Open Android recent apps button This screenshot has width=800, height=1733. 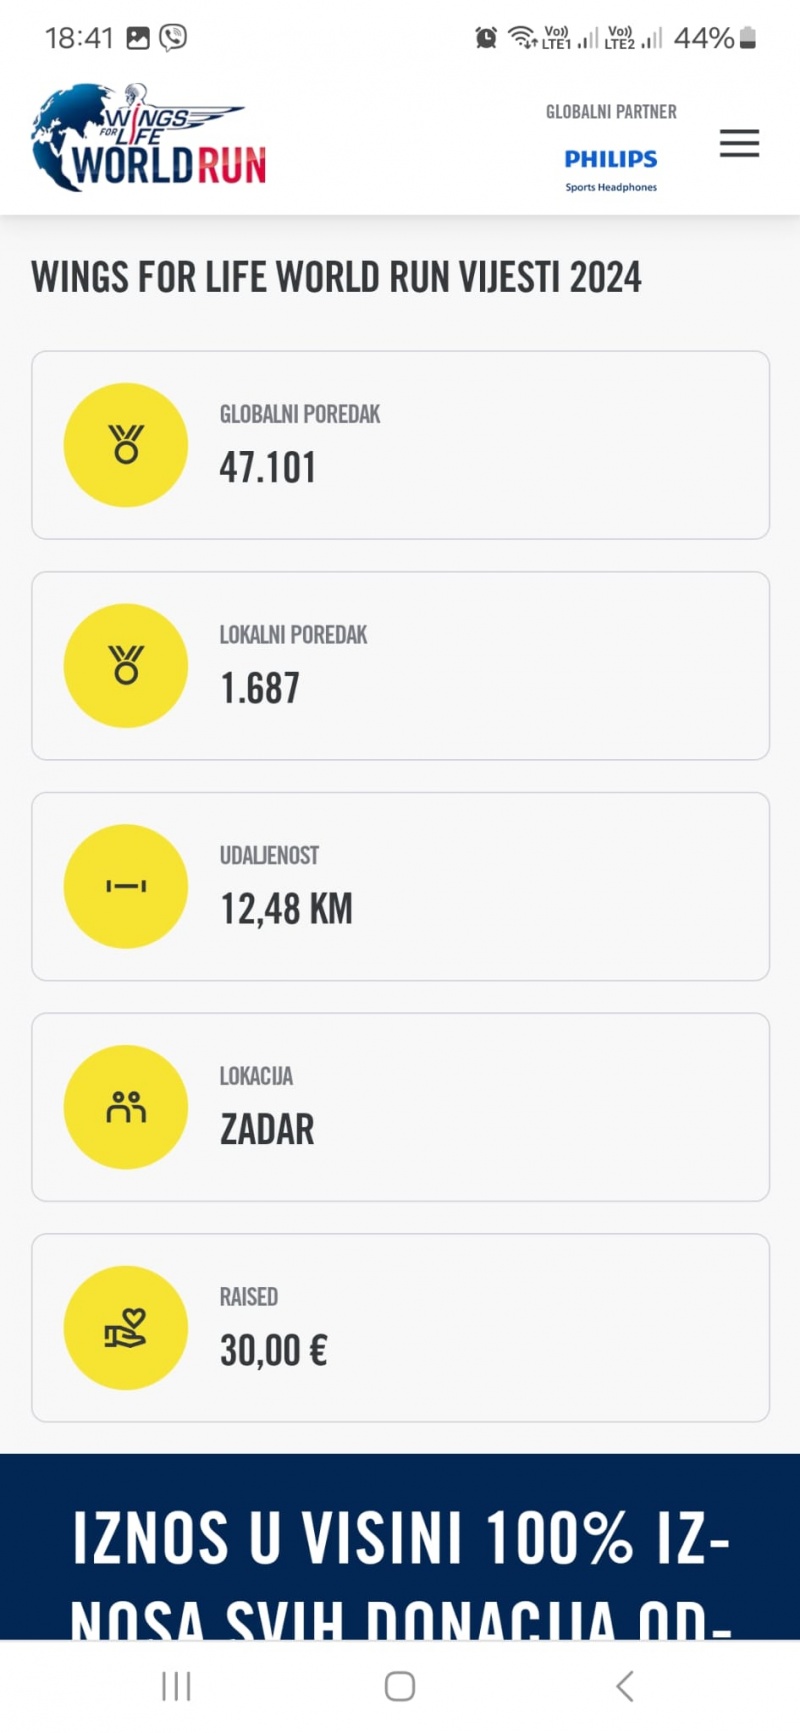[x=176, y=1686]
